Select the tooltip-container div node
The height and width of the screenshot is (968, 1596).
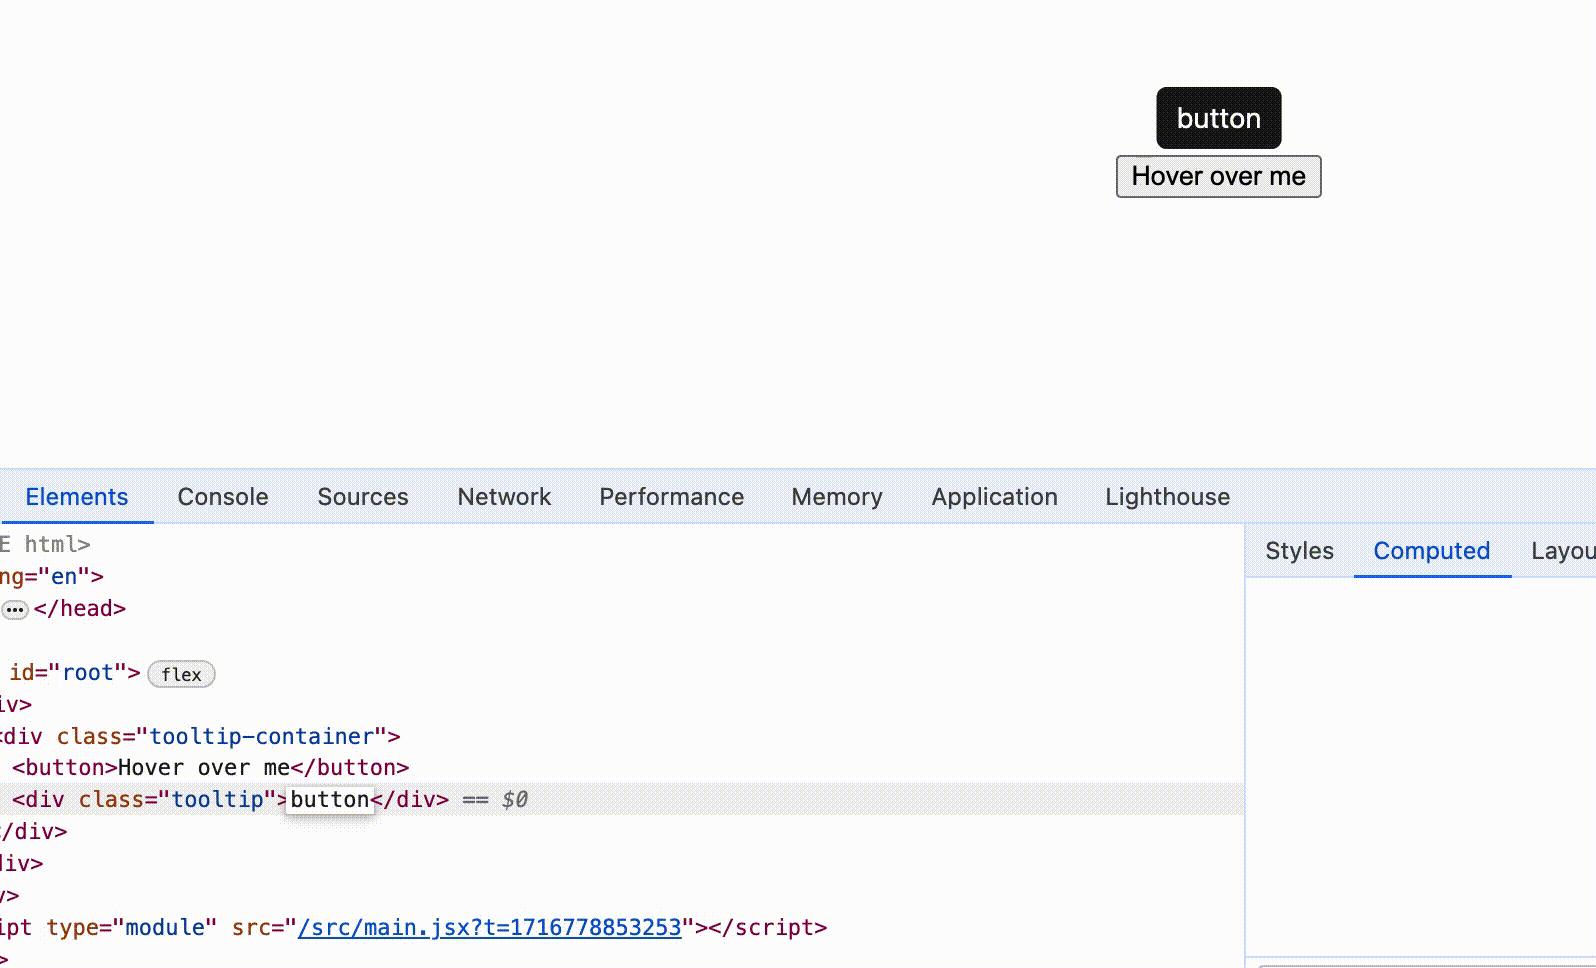(200, 737)
